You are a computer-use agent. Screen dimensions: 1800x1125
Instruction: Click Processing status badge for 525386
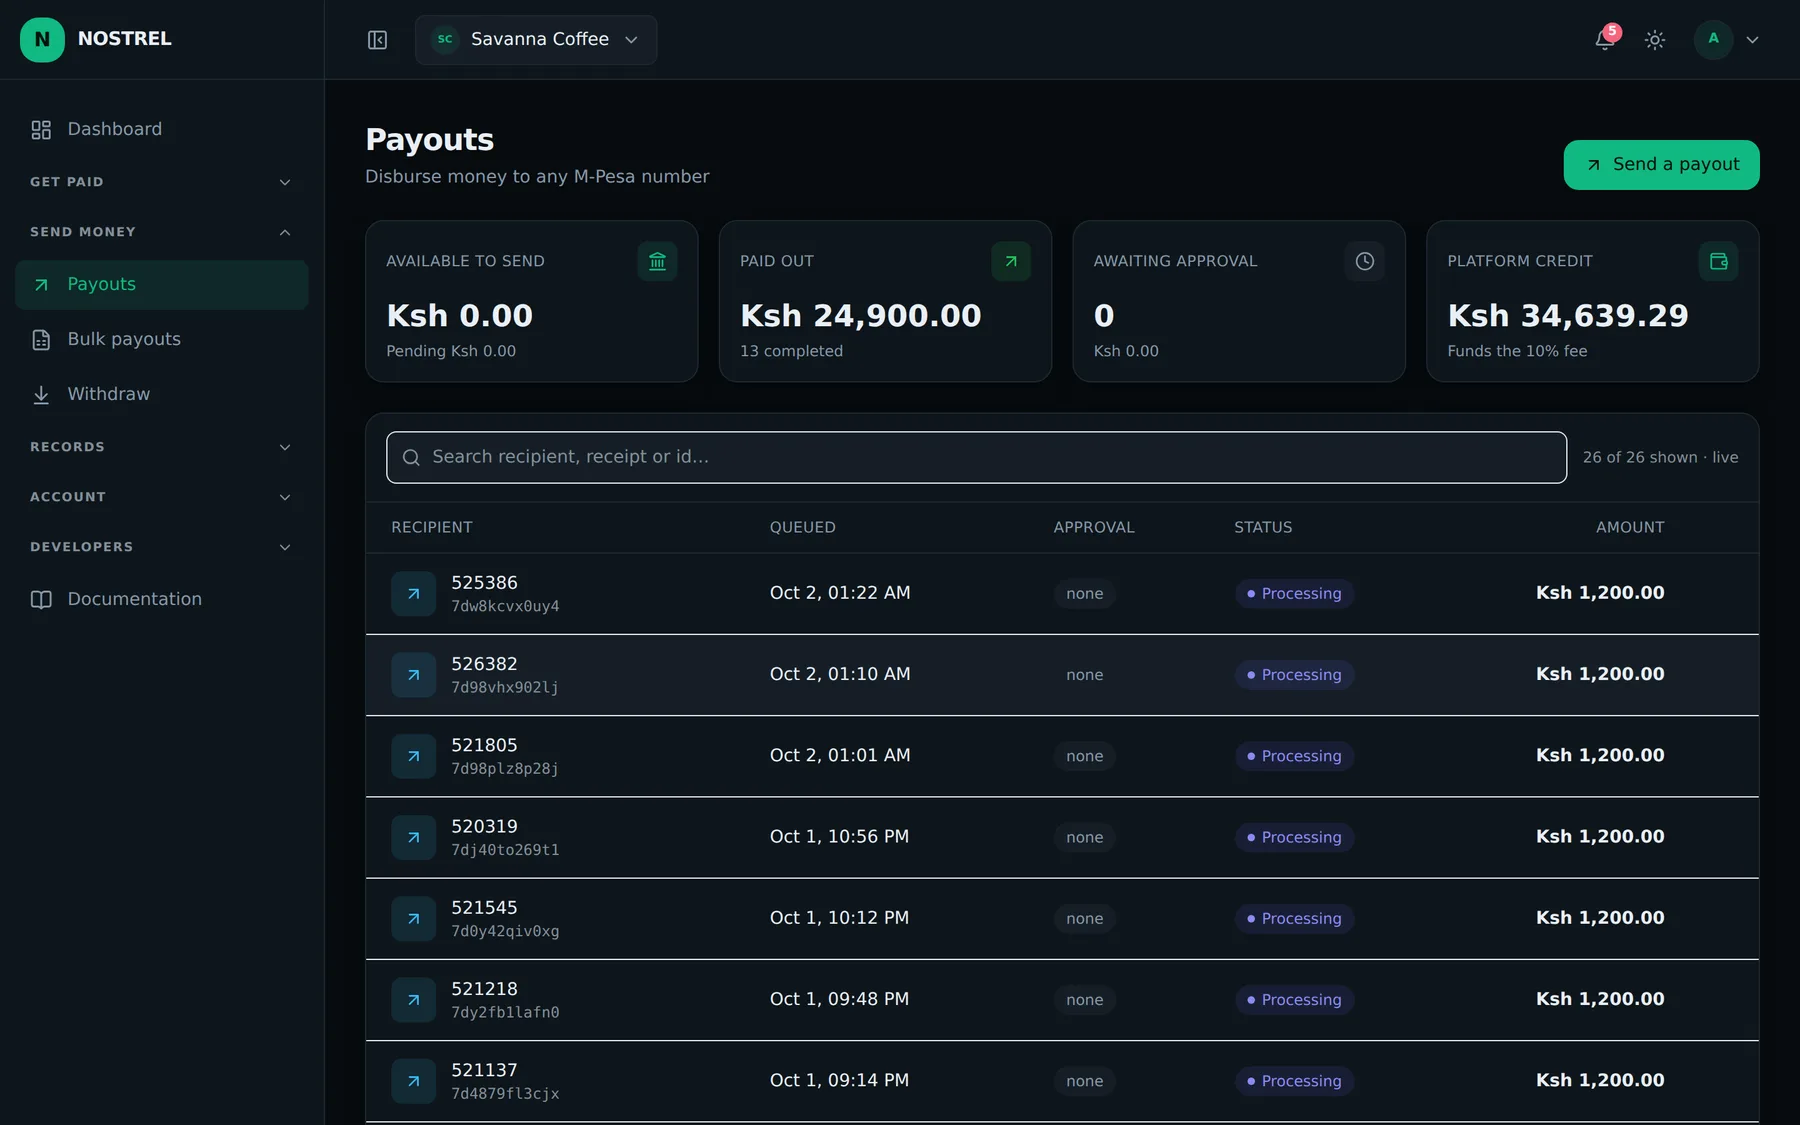click(x=1294, y=594)
